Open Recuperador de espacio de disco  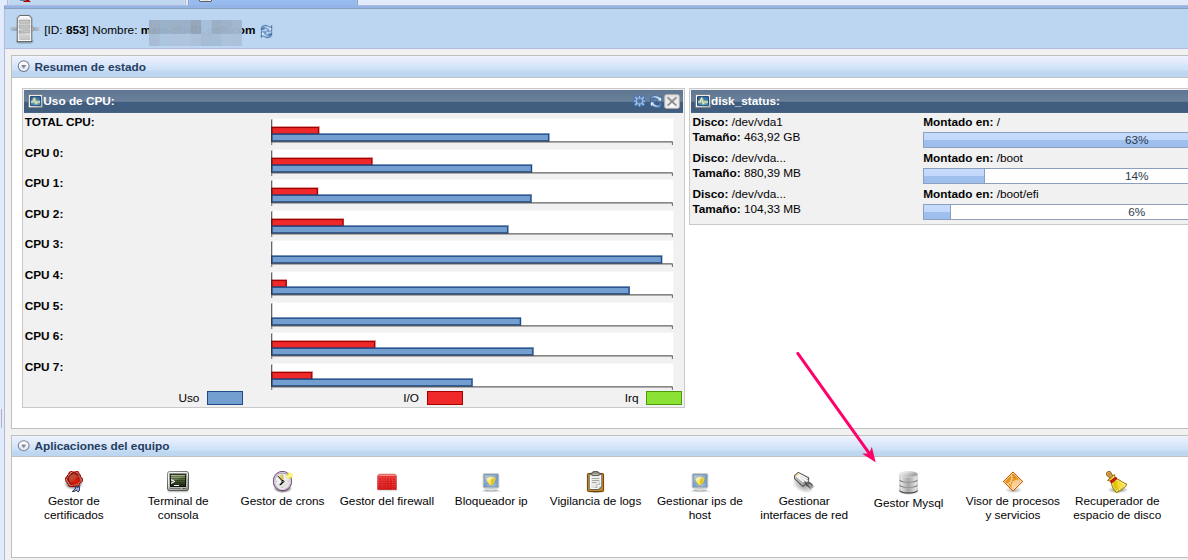(x=1117, y=482)
